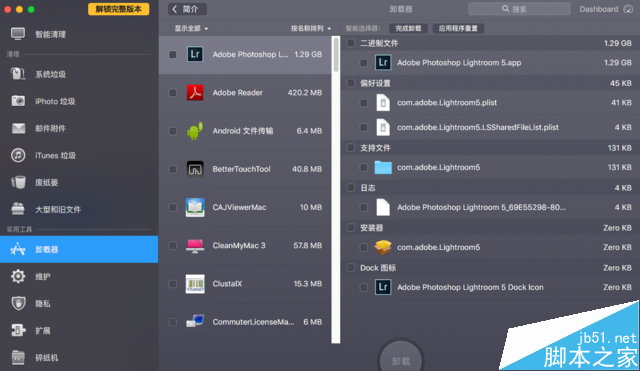
Task: Click the Adobe Reader app icon
Action: click(x=195, y=93)
